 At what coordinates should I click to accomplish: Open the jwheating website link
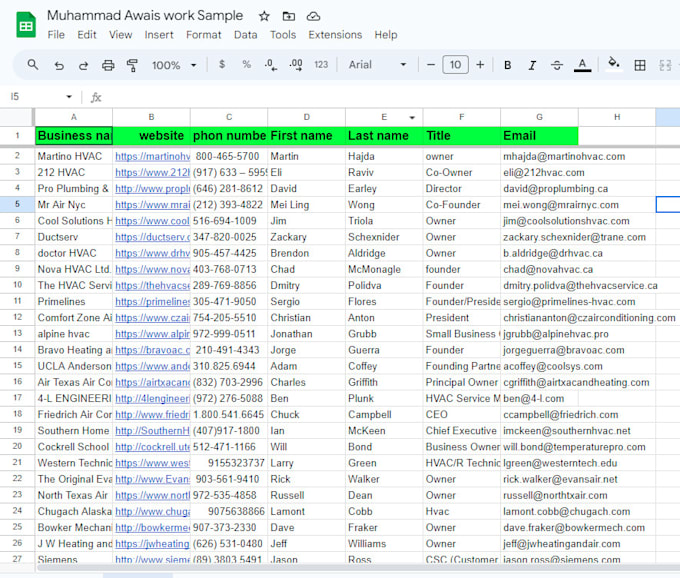(x=152, y=544)
